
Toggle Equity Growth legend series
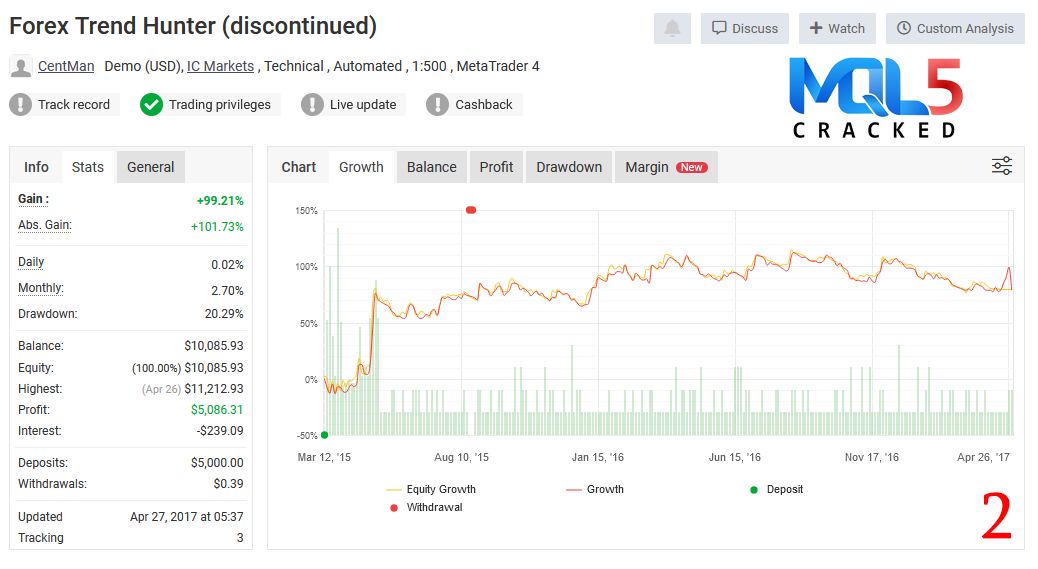coord(431,490)
